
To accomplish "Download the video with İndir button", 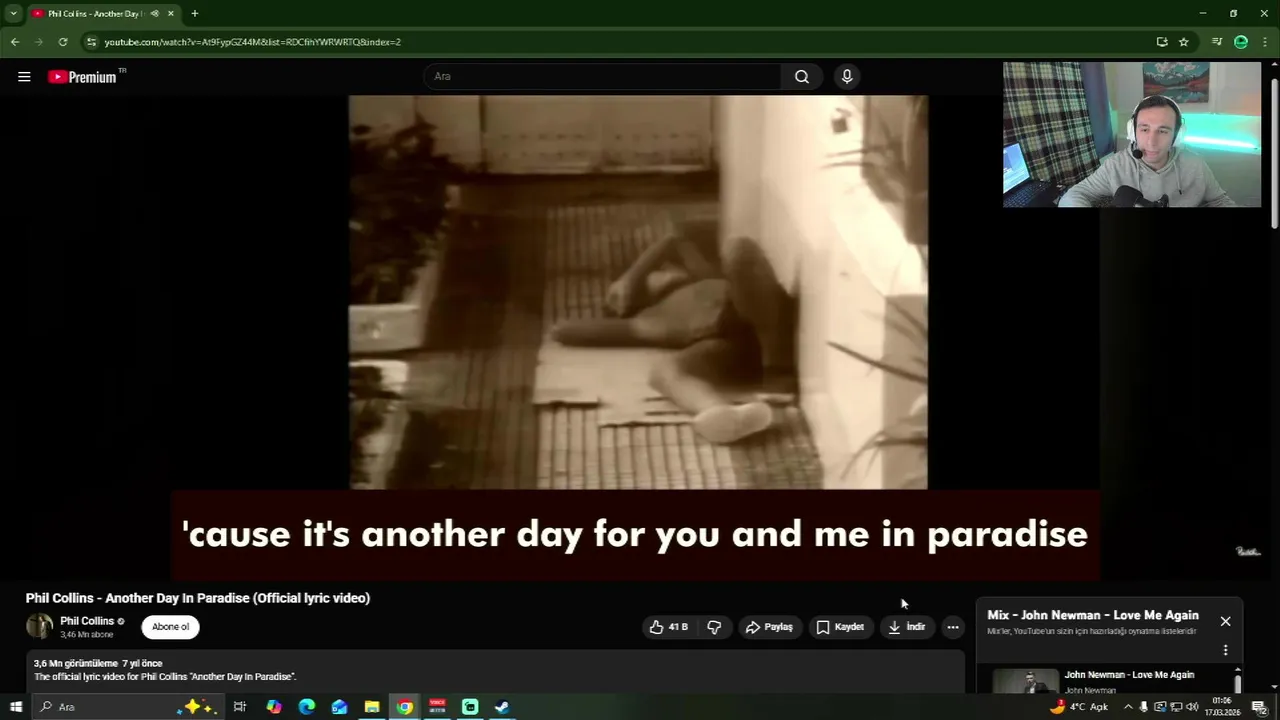I will point(907,627).
